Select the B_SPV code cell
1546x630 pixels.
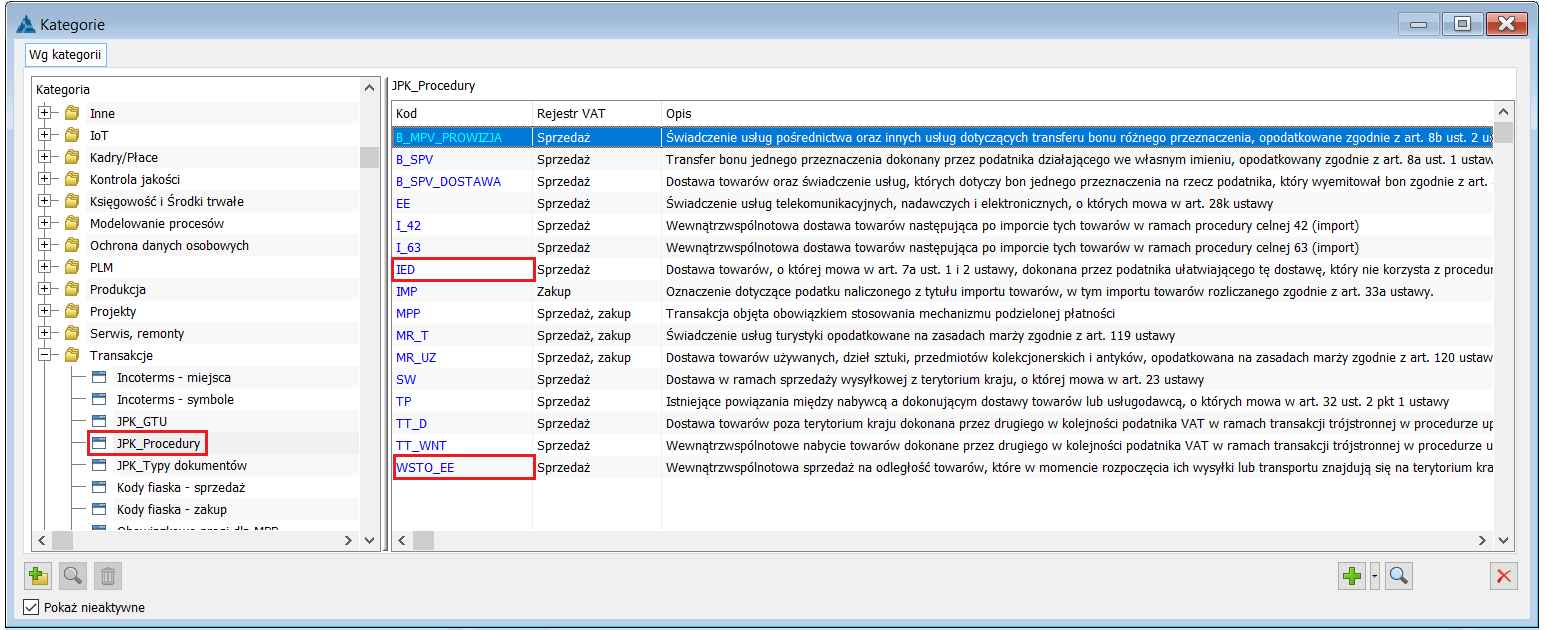tap(462, 158)
